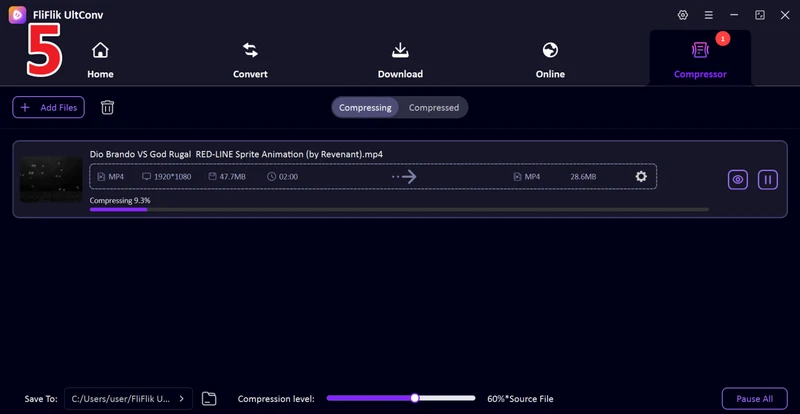This screenshot has height=414, width=800.
Task: Open the Home tab
Action: 100,61
